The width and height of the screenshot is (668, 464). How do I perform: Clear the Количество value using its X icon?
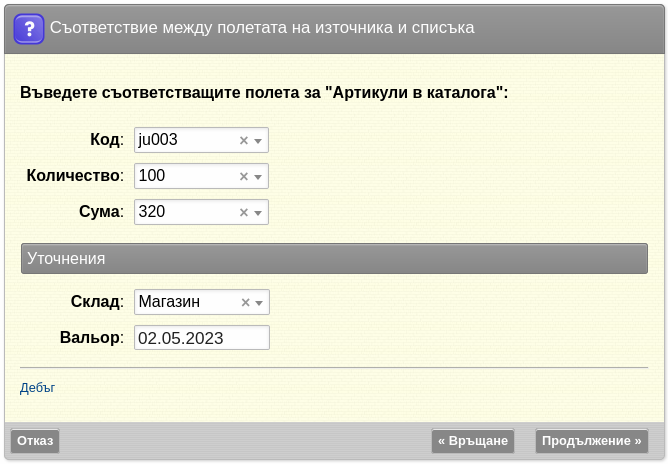tap(244, 176)
